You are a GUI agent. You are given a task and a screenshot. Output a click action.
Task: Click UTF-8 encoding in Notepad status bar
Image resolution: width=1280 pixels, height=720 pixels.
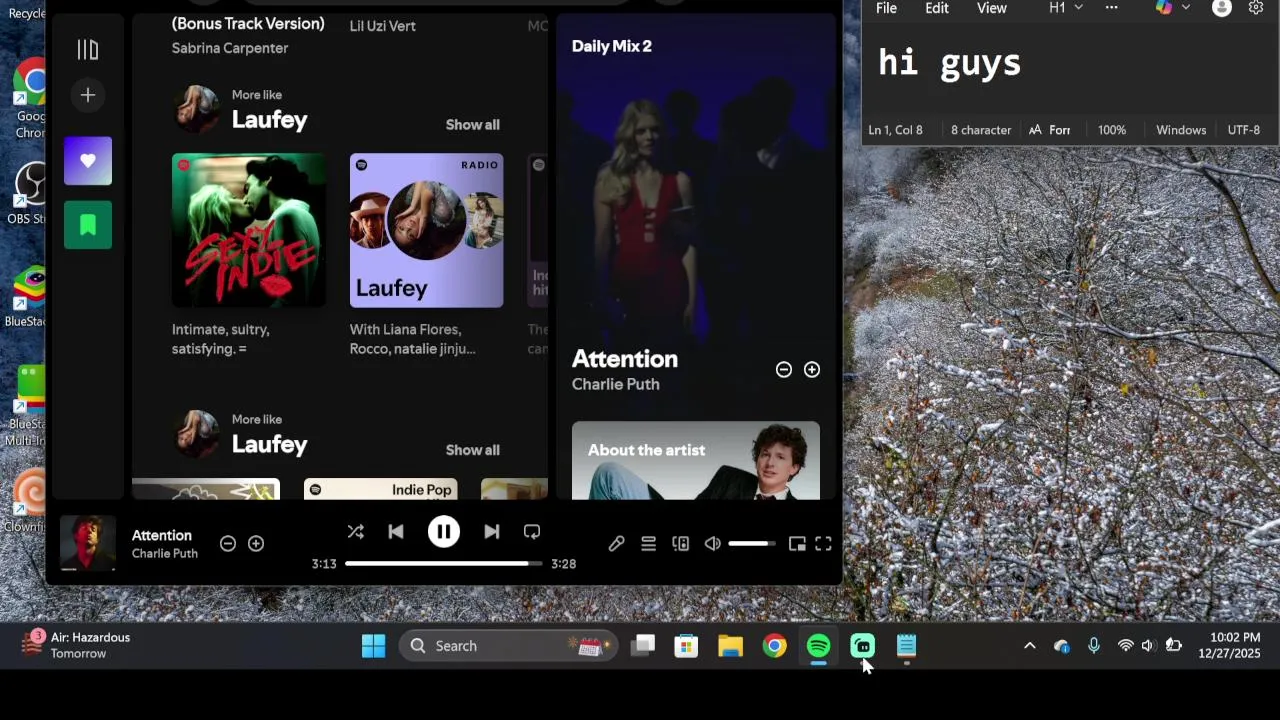1244,130
